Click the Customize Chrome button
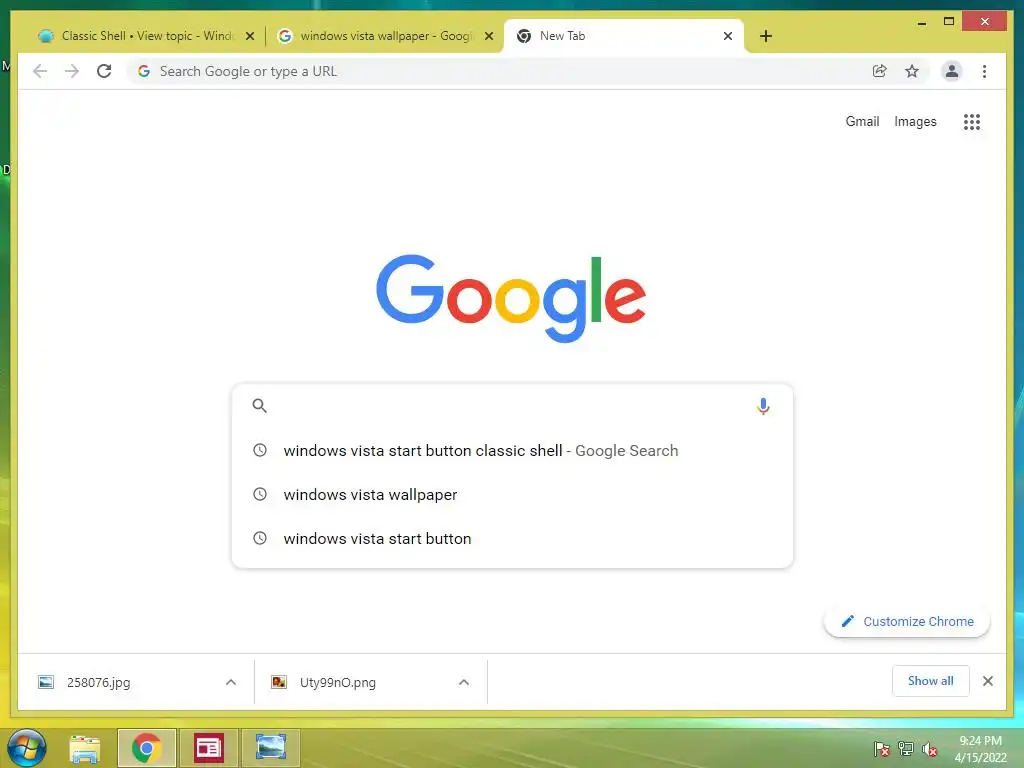 coord(907,621)
